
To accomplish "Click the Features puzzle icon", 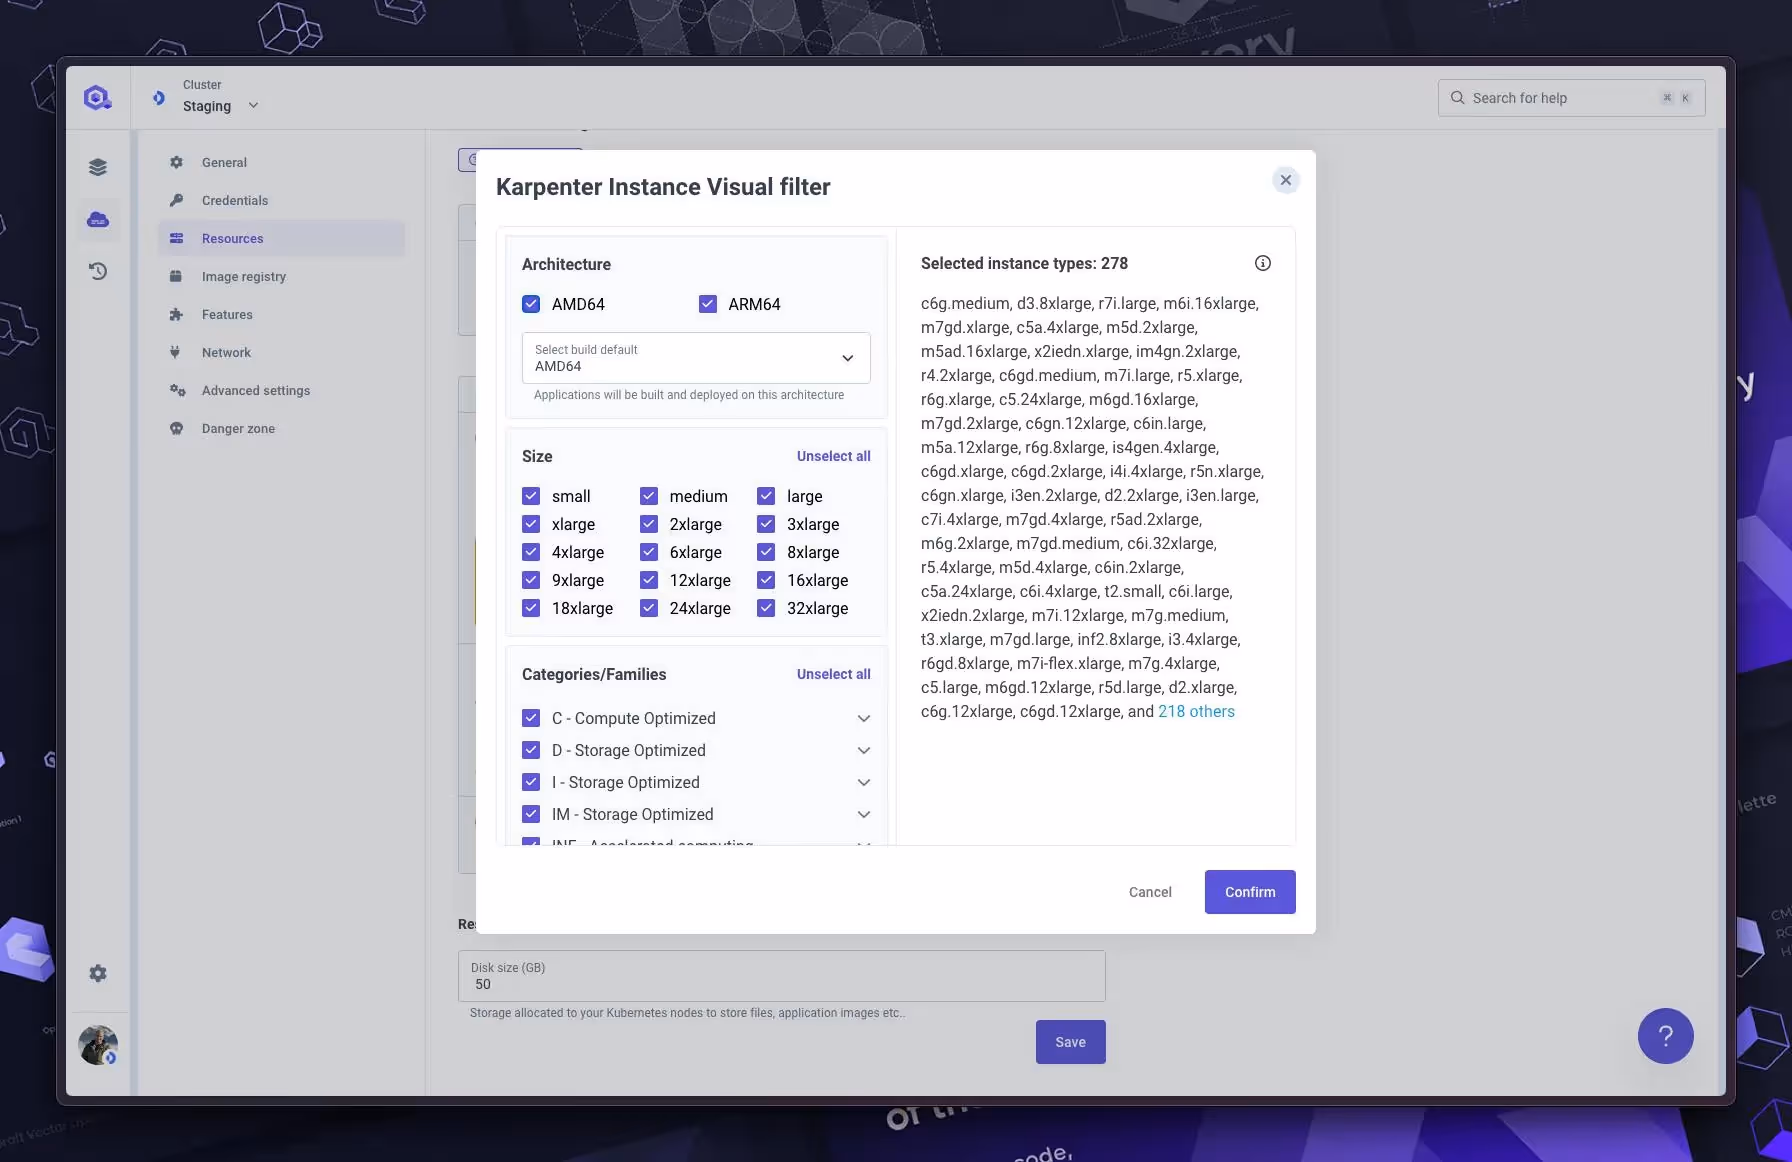I will (x=176, y=314).
